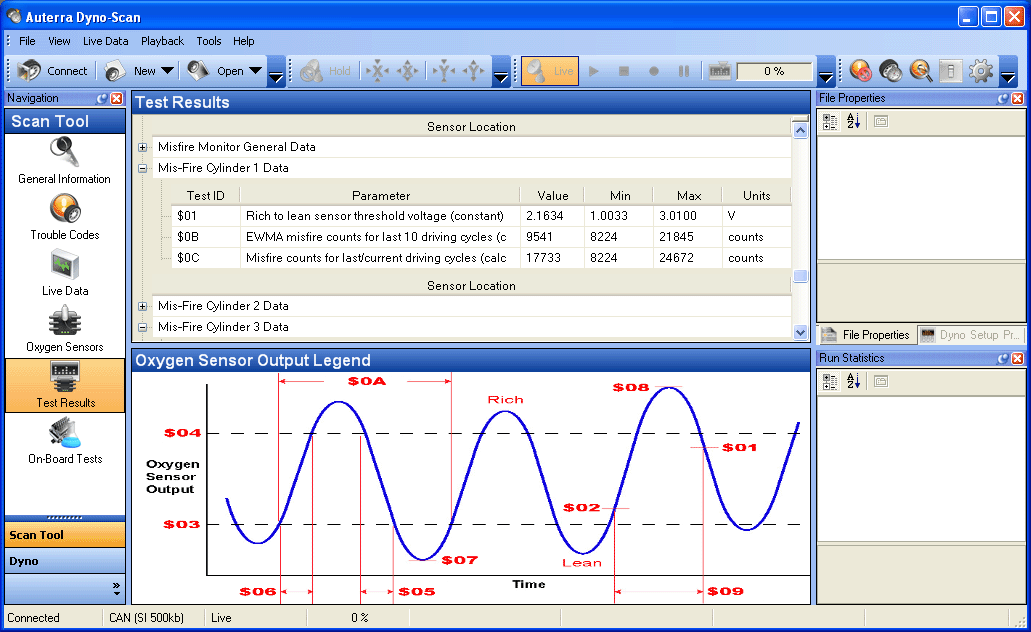Click categorized view icon in Run Statistics

point(830,381)
